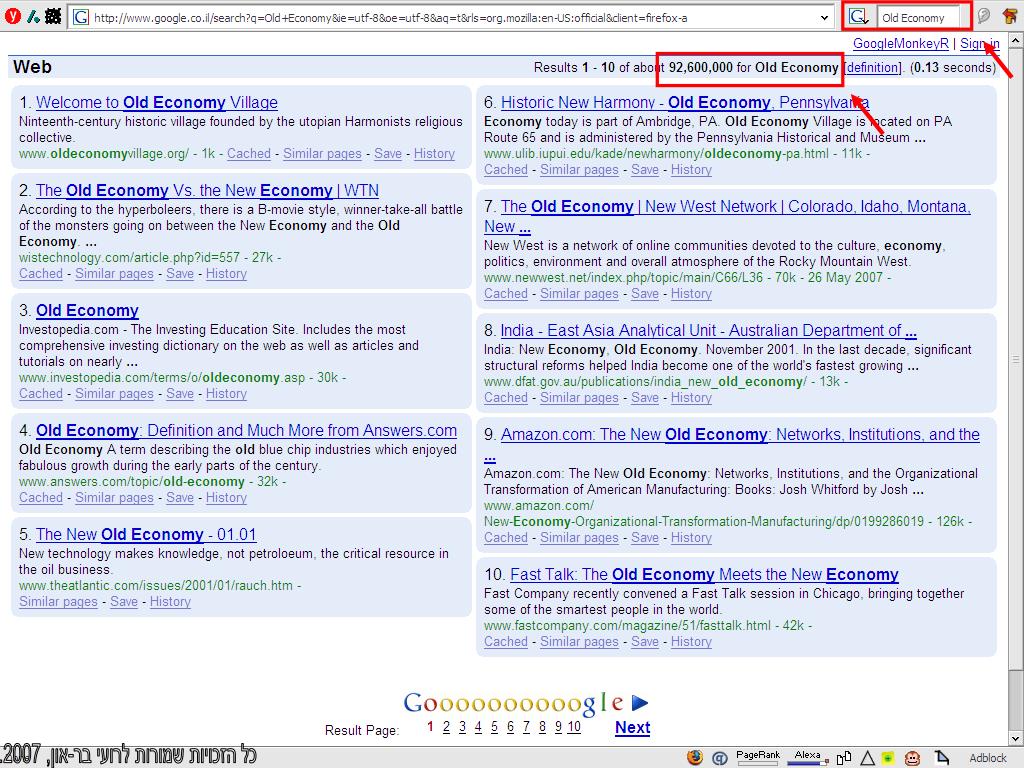Click History for the dfat.gov.au result
This screenshot has height=768, width=1024.
[691, 398]
